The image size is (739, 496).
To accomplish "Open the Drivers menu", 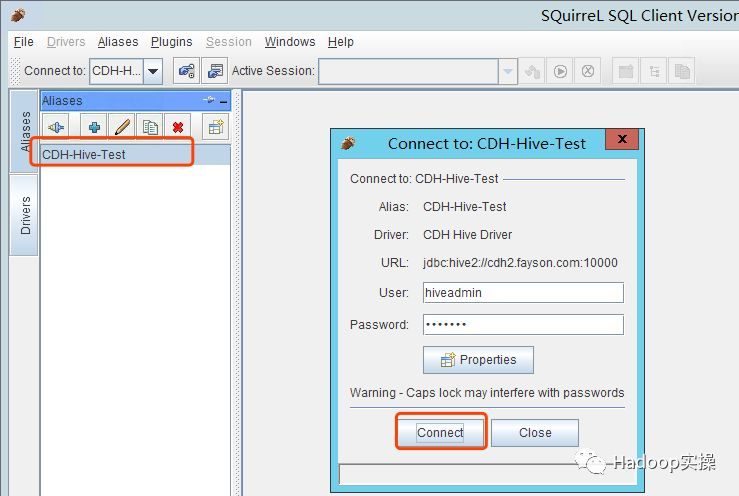I will coord(66,42).
